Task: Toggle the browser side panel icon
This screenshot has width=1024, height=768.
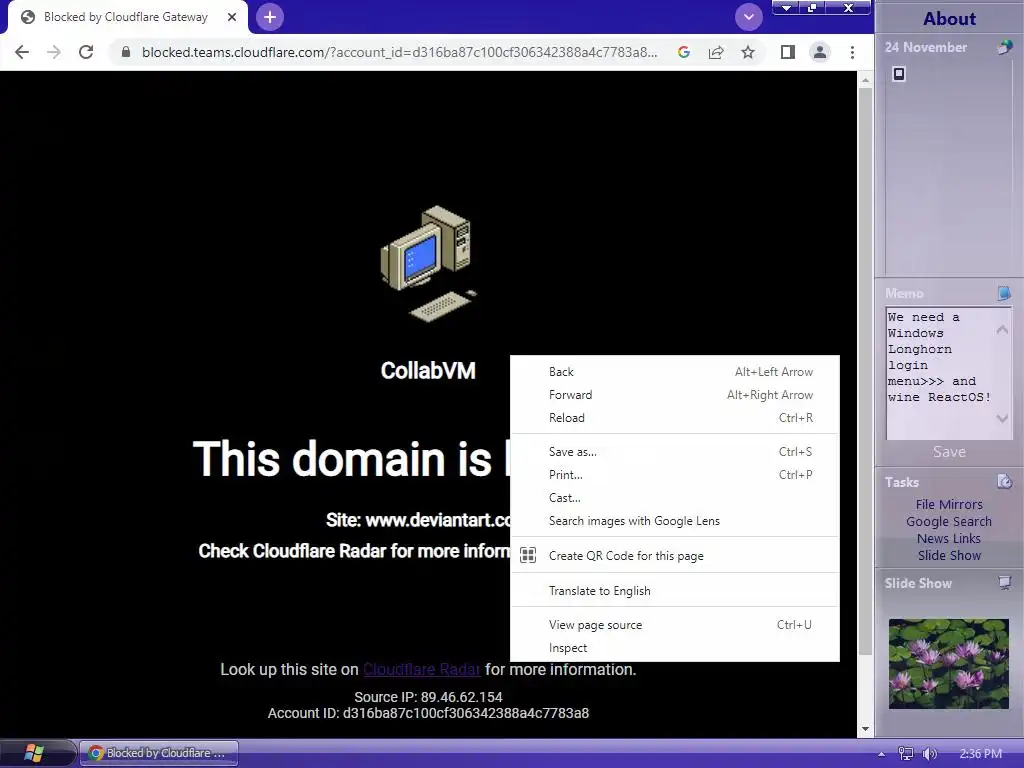Action: tap(788, 52)
